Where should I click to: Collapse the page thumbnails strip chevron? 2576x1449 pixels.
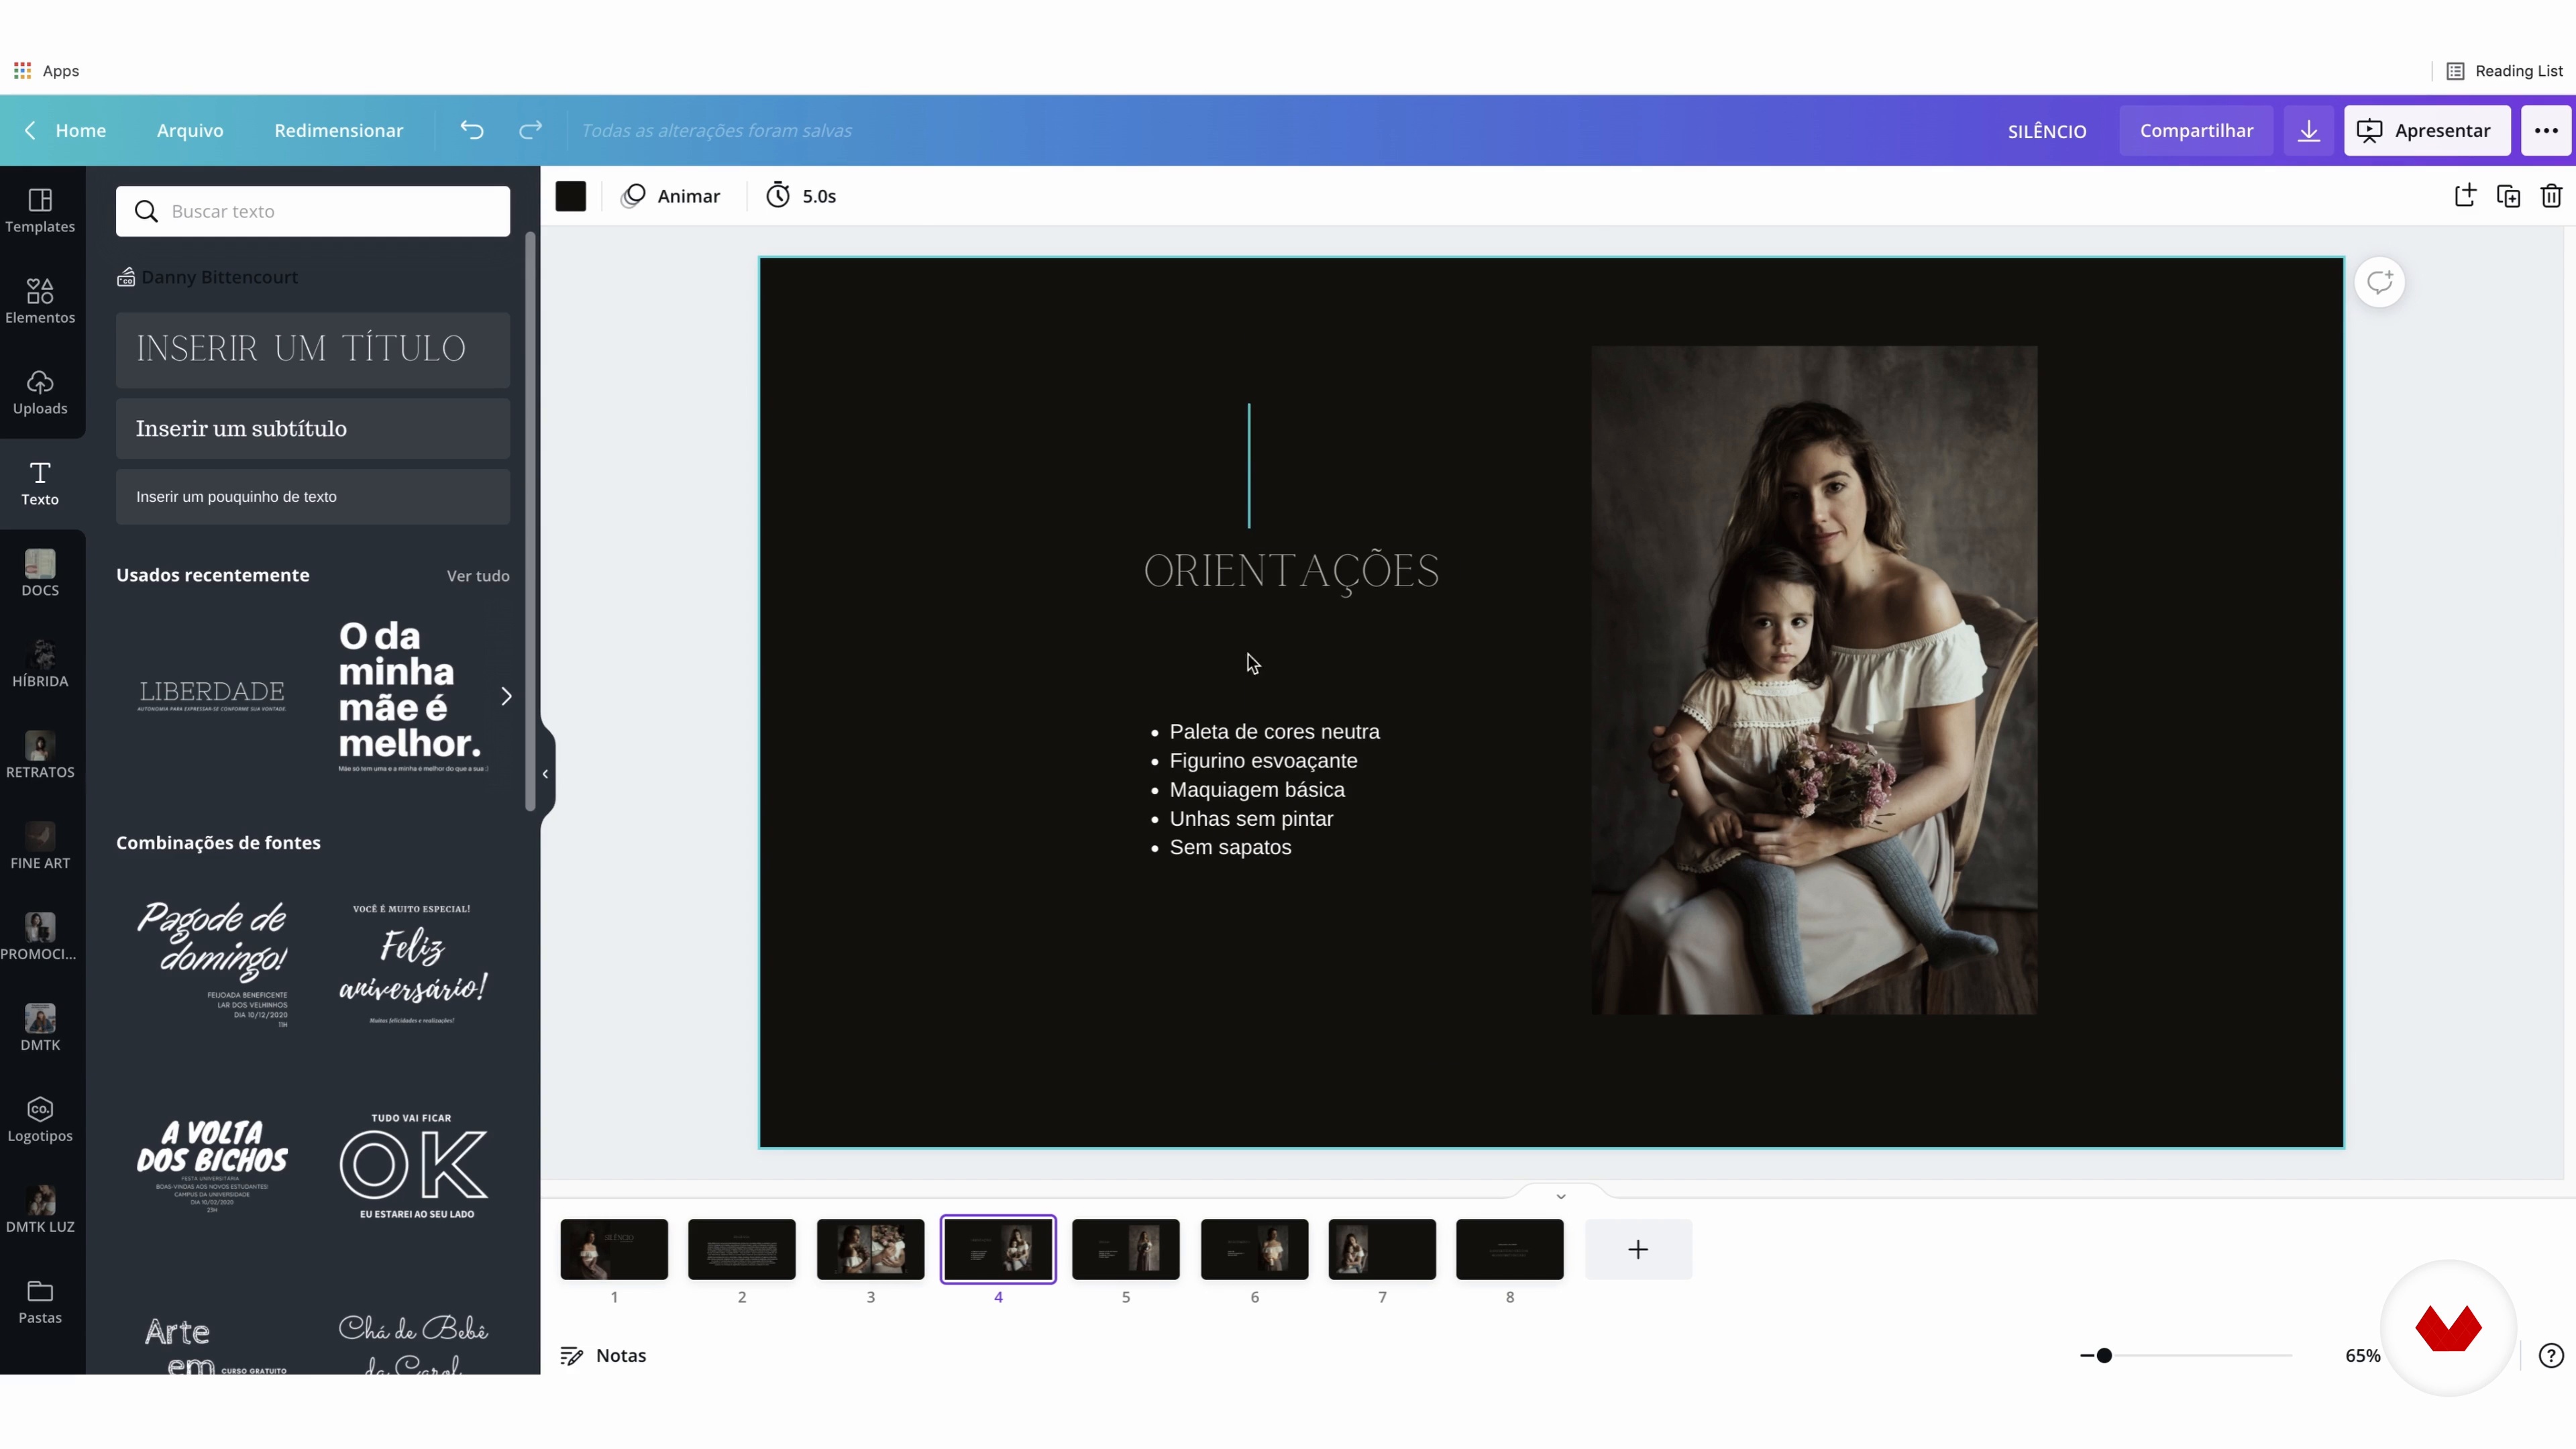pos(1560,1196)
